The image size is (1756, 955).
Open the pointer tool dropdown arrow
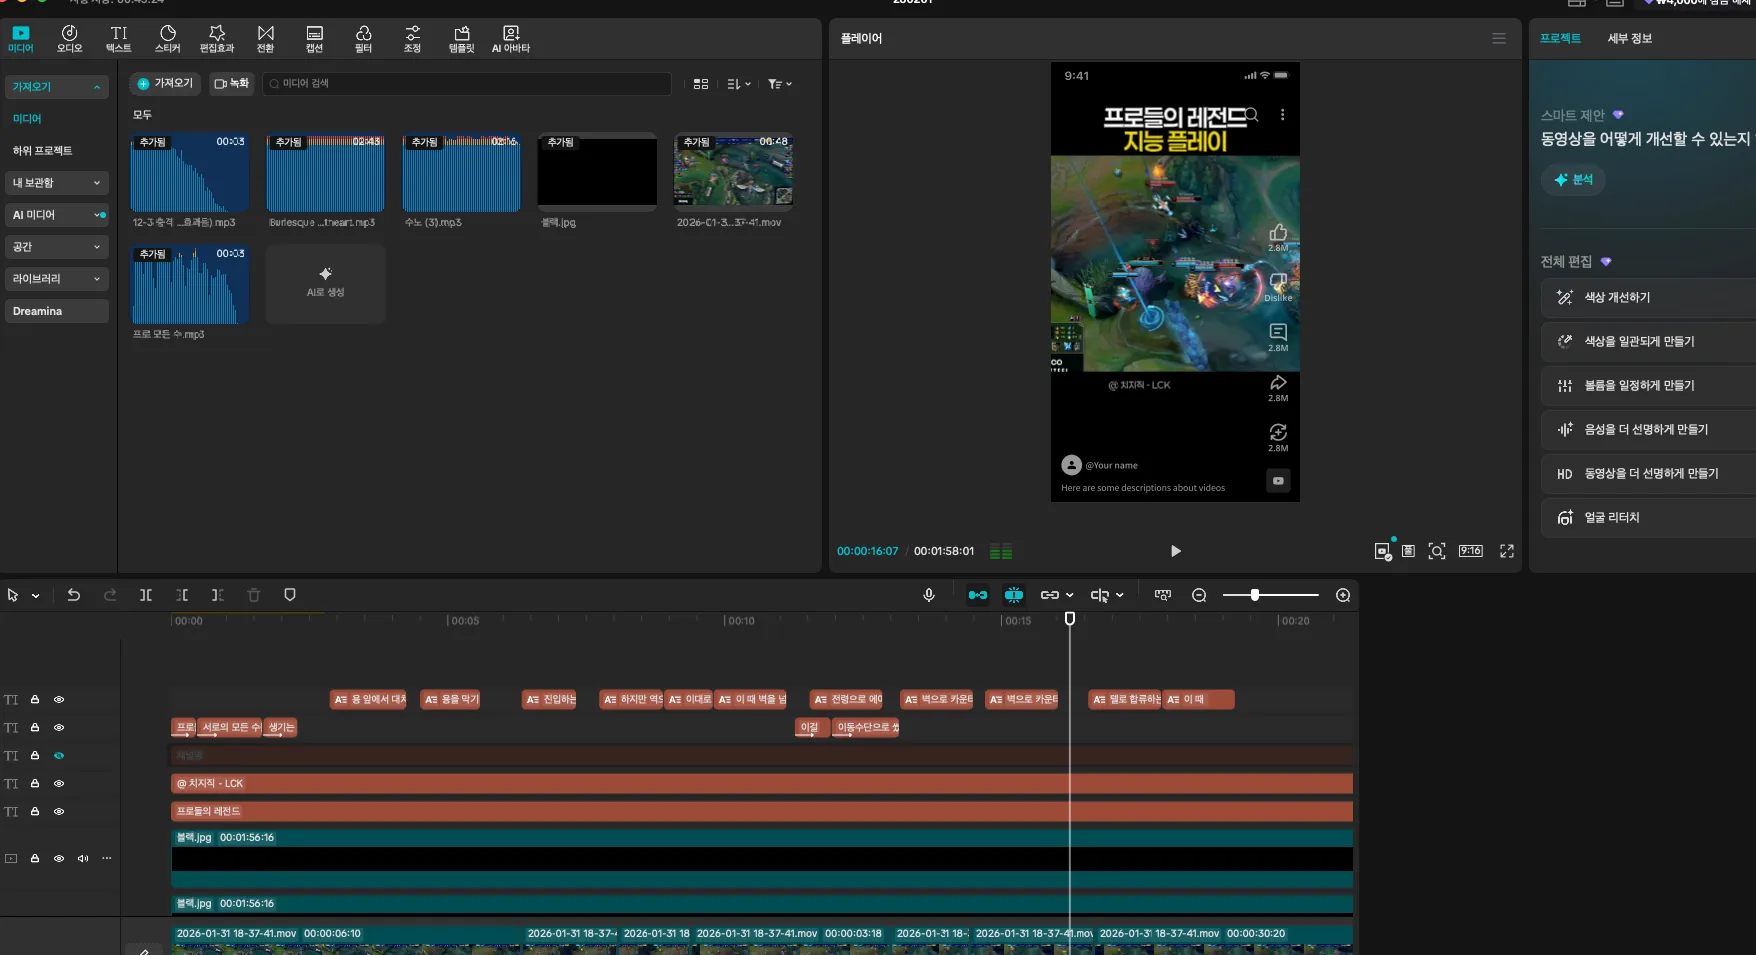pyautogui.click(x=35, y=596)
